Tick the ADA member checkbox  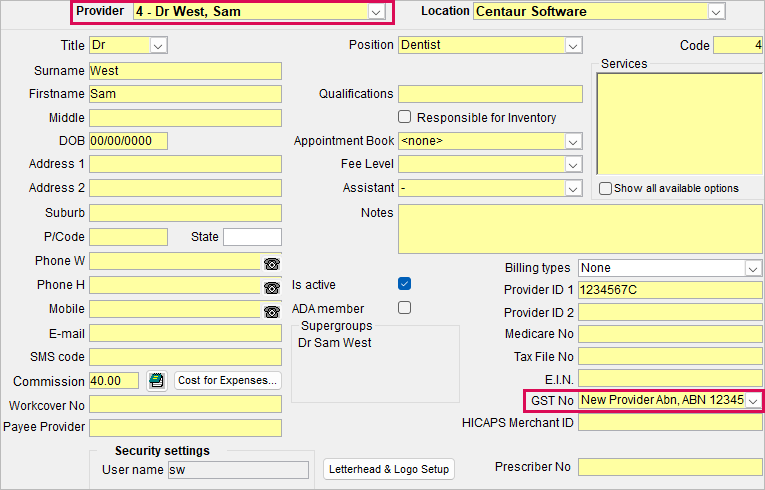click(404, 307)
